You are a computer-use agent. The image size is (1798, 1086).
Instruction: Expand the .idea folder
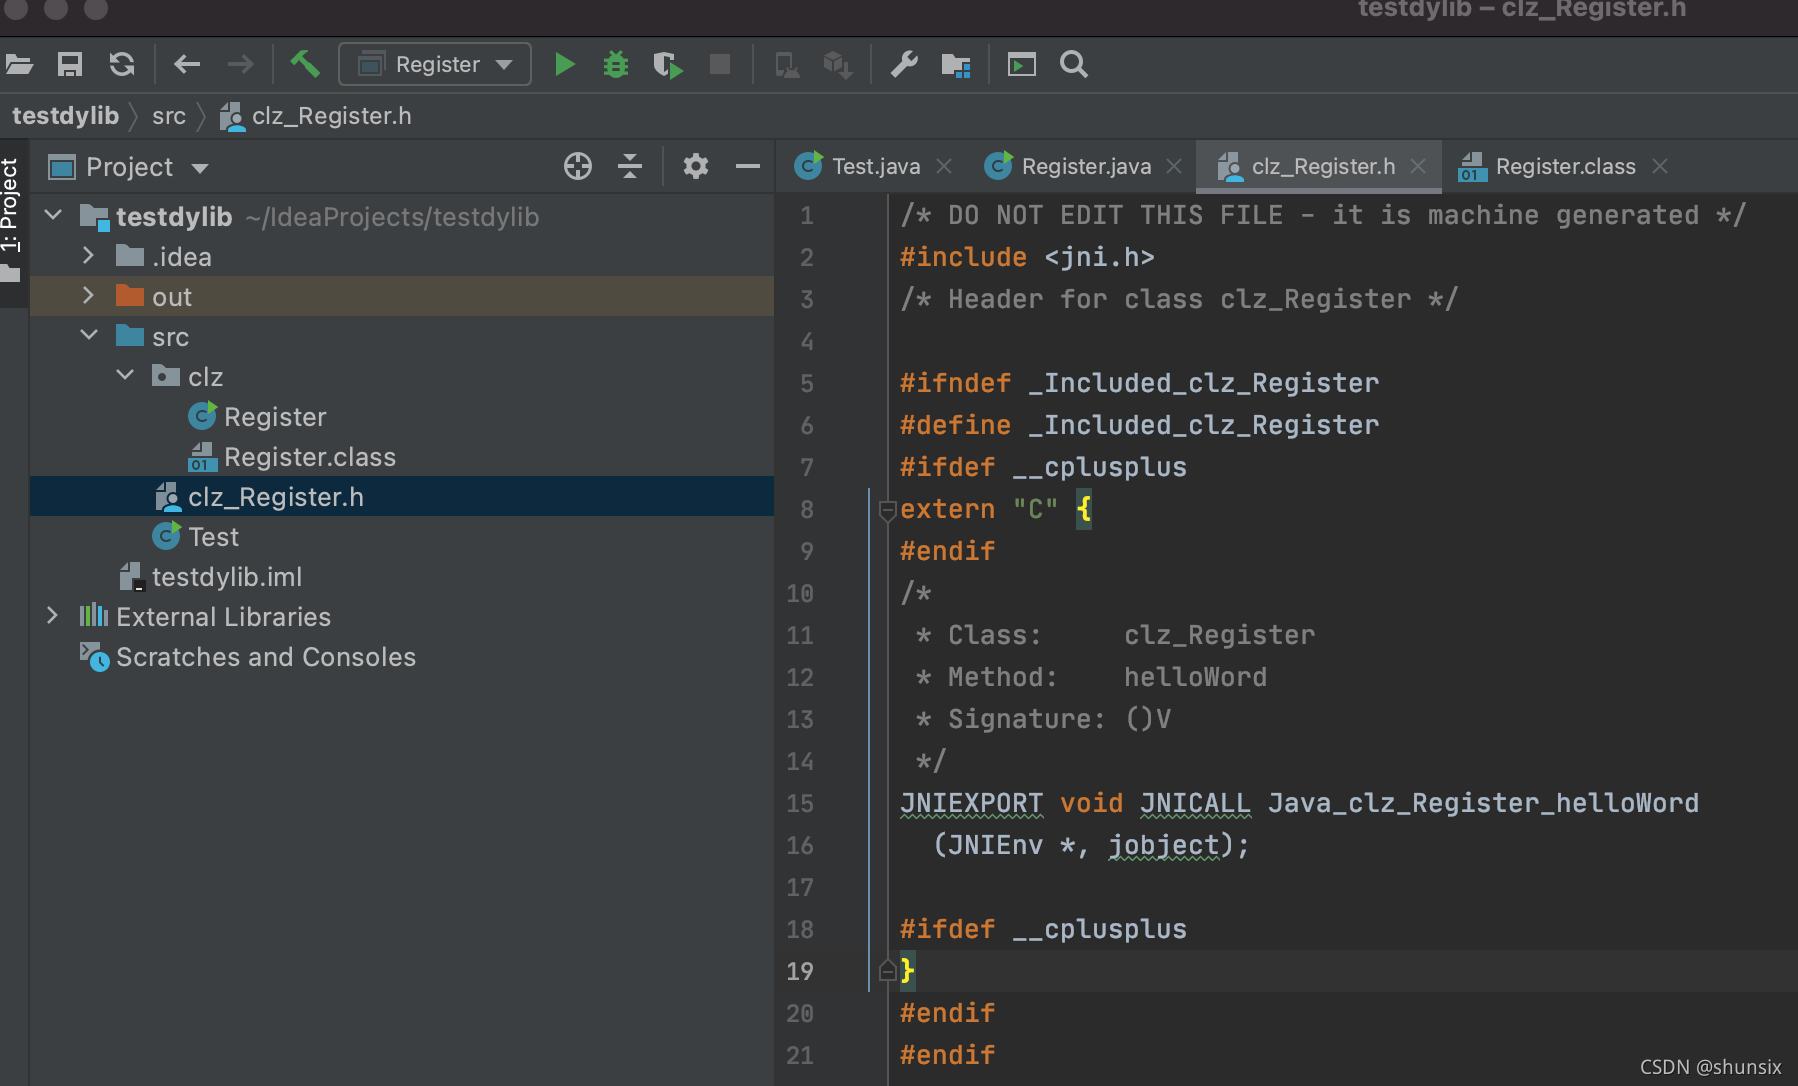[88, 255]
